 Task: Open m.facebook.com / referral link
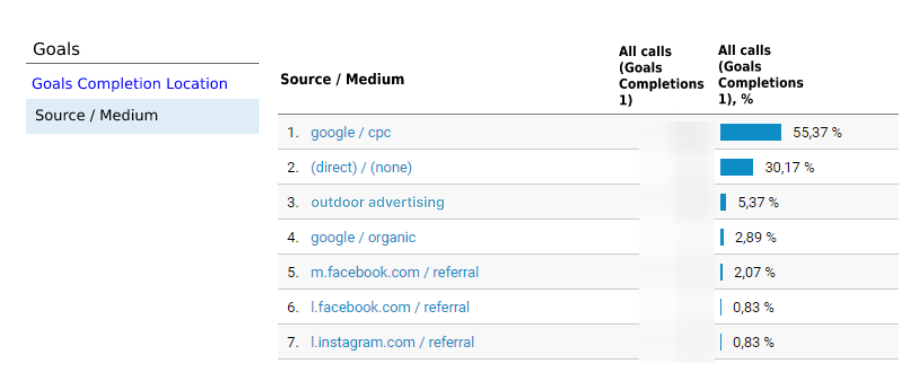[395, 272]
